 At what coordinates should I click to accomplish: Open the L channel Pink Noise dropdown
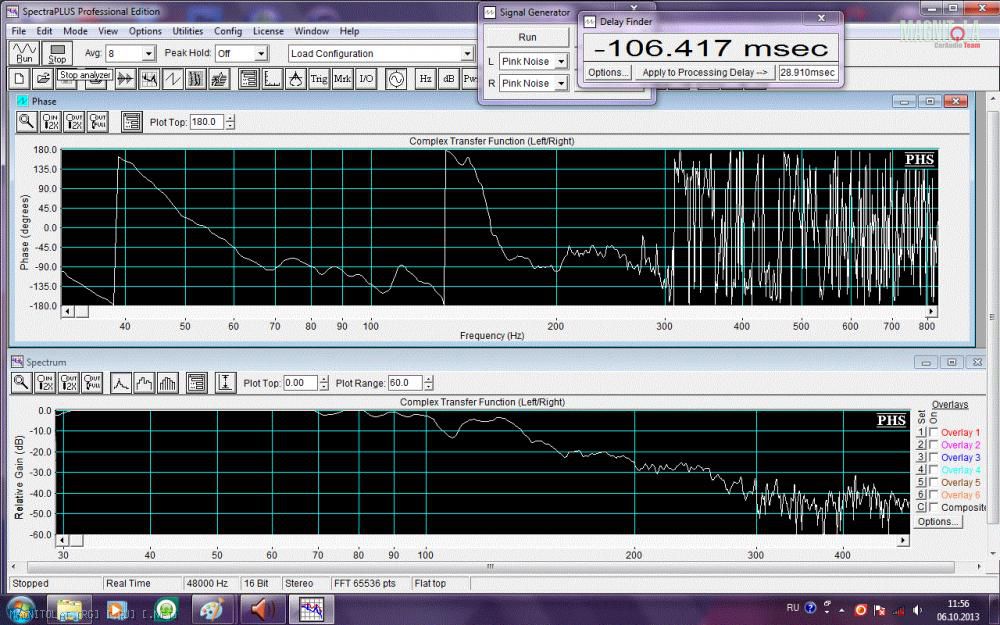pyautogui.click(x=560, y=62)
